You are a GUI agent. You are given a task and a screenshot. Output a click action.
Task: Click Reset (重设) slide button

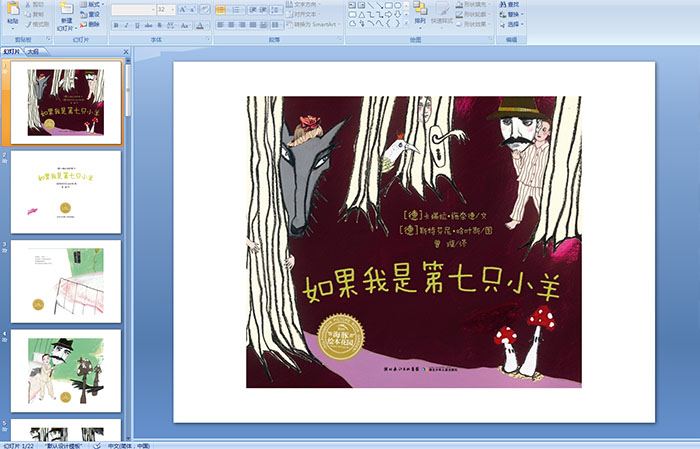point(90,14)
